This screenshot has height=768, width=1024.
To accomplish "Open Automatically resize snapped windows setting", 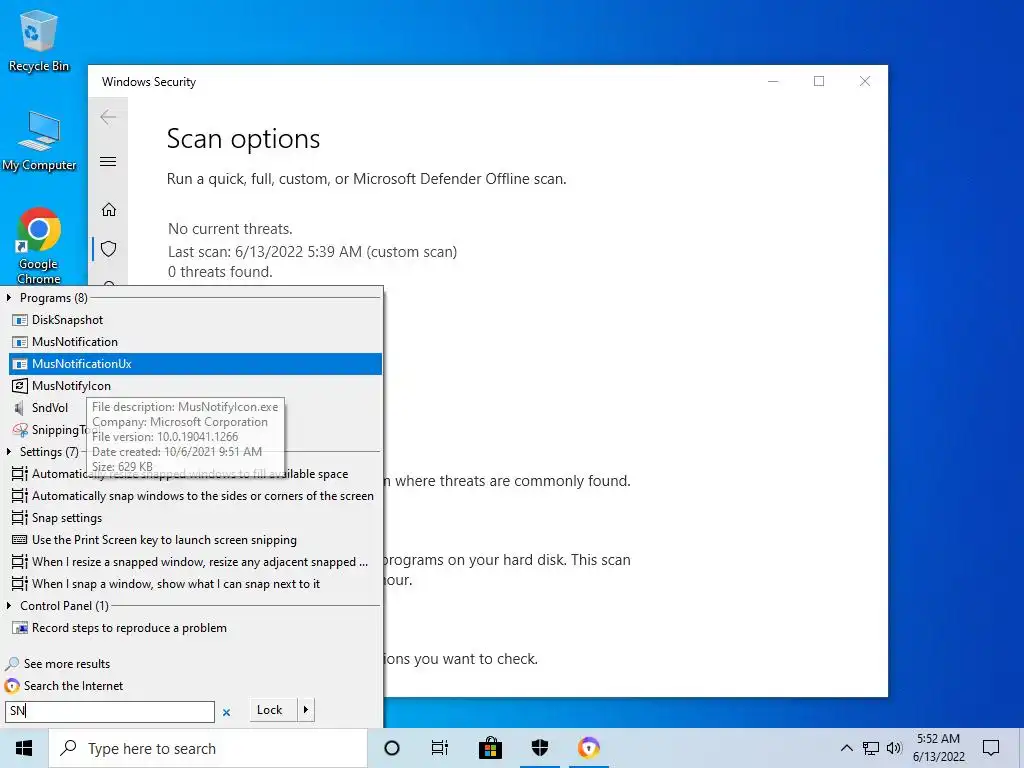I will click(195, 474).
